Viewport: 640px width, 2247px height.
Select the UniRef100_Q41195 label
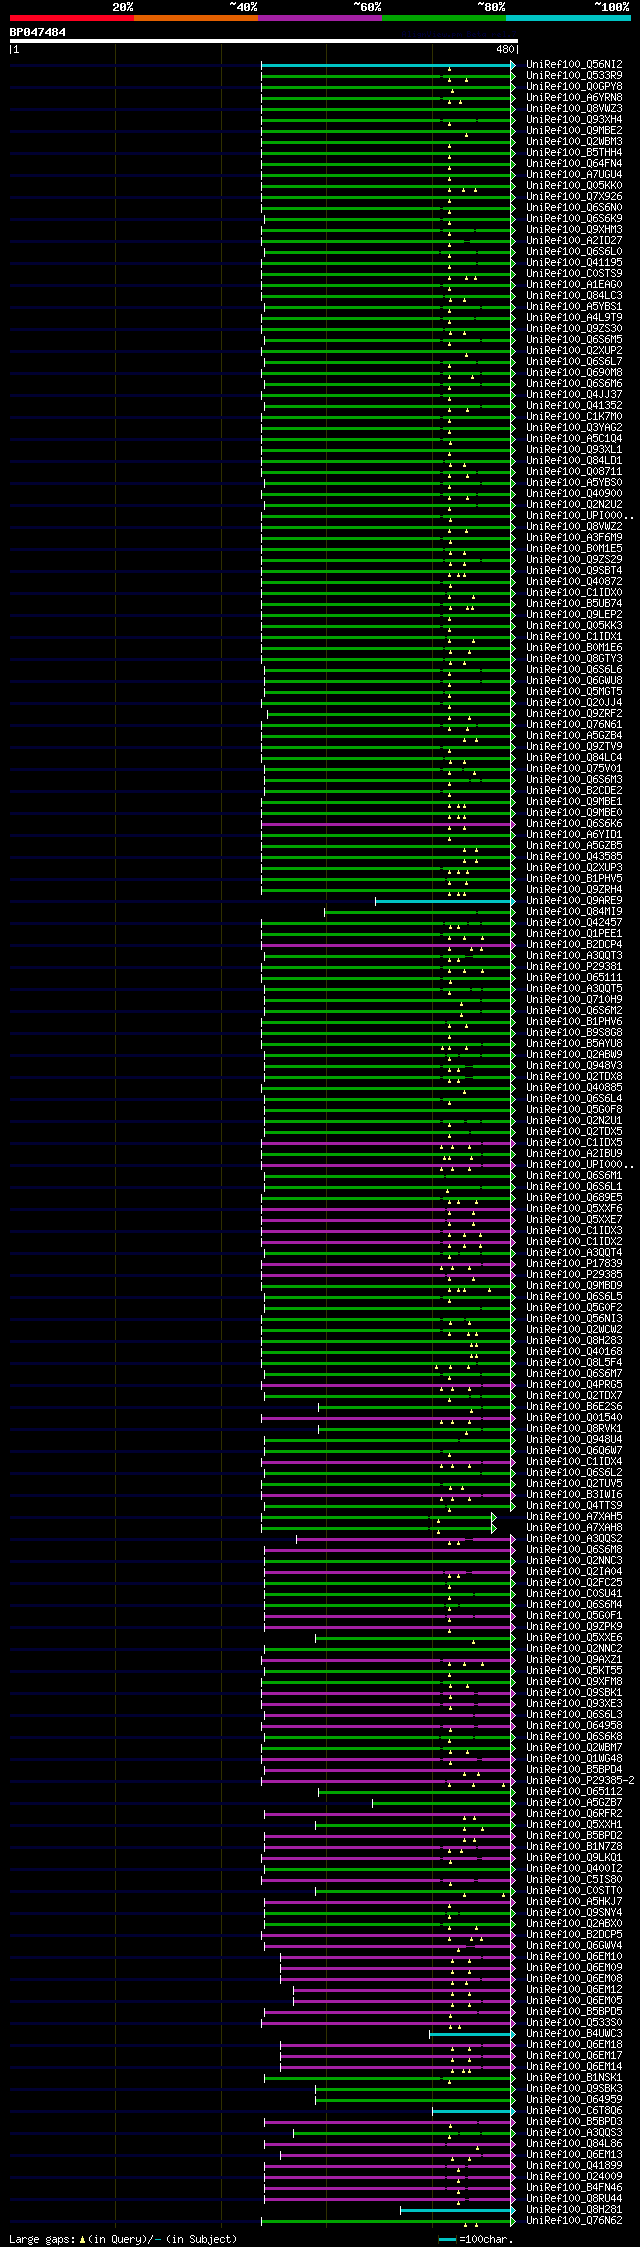point(574,262)
